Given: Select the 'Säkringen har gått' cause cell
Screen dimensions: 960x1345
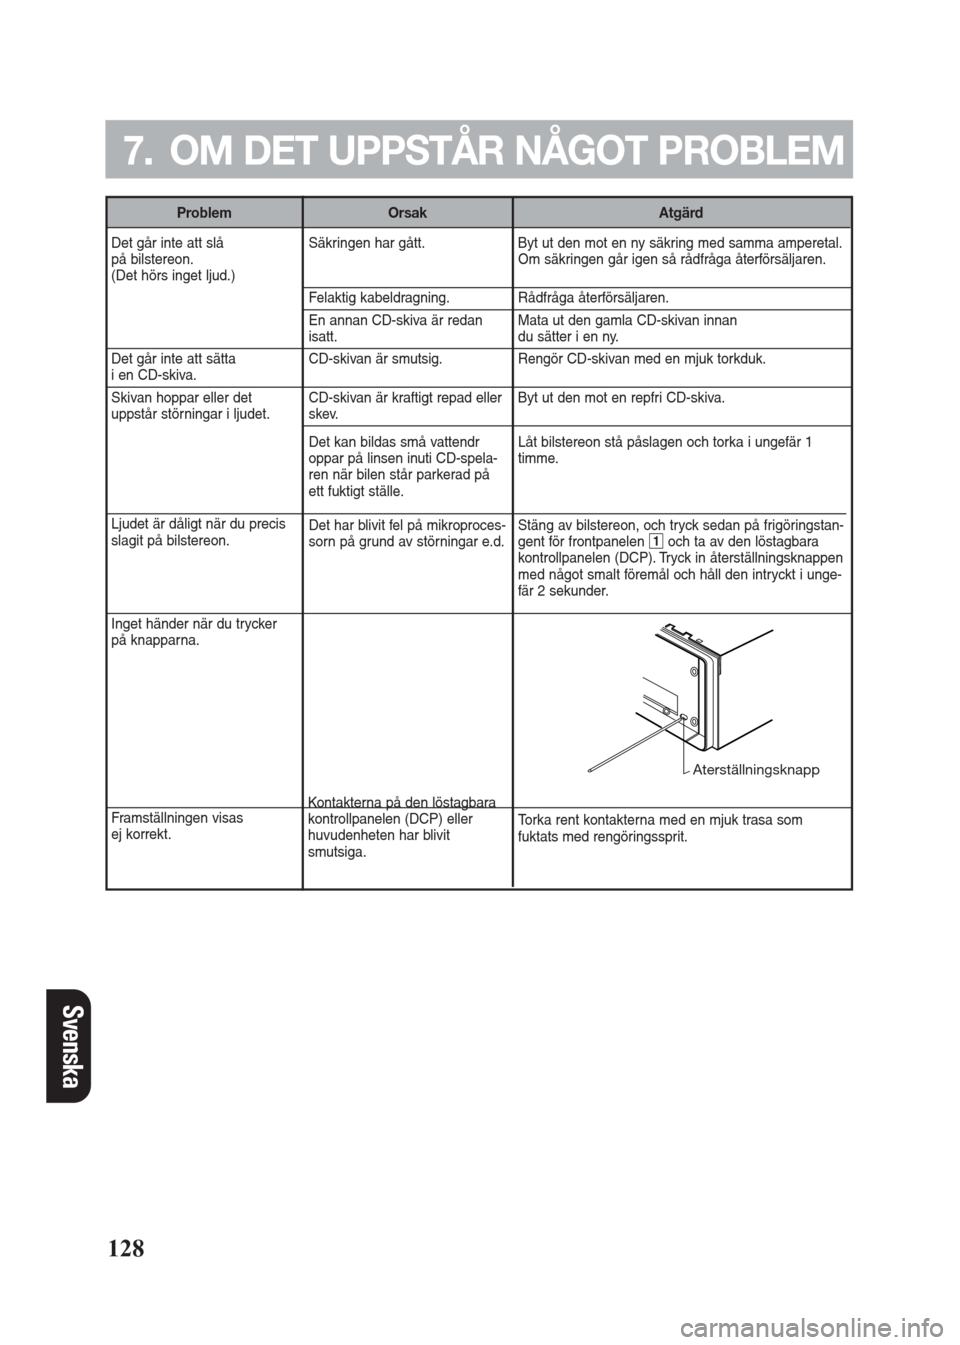Looking at the screenshot, I should tap(407, 257).
